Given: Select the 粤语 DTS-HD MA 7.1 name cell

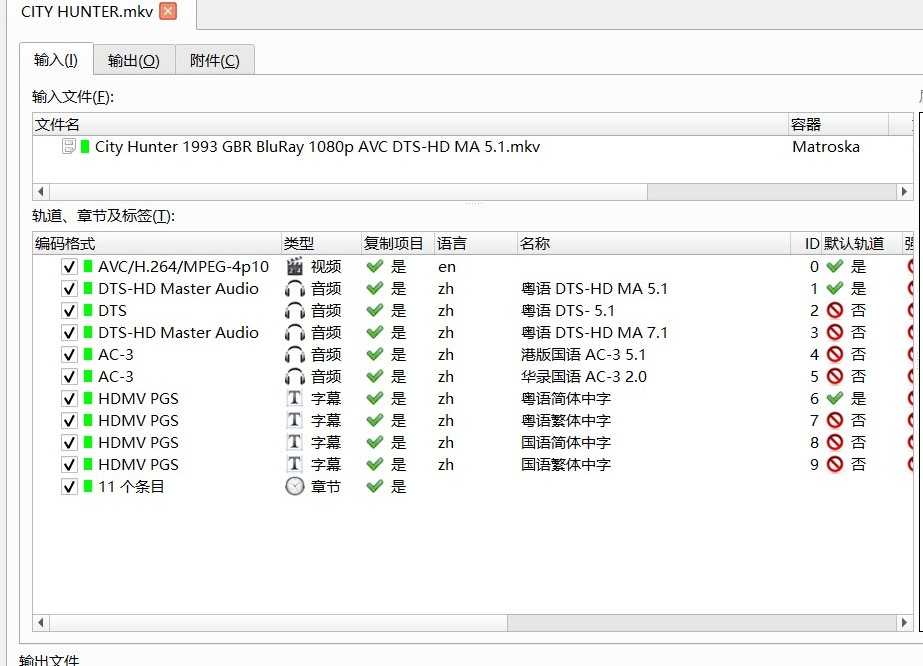Looking at the screenshot, I should click(x=595, y=333).
